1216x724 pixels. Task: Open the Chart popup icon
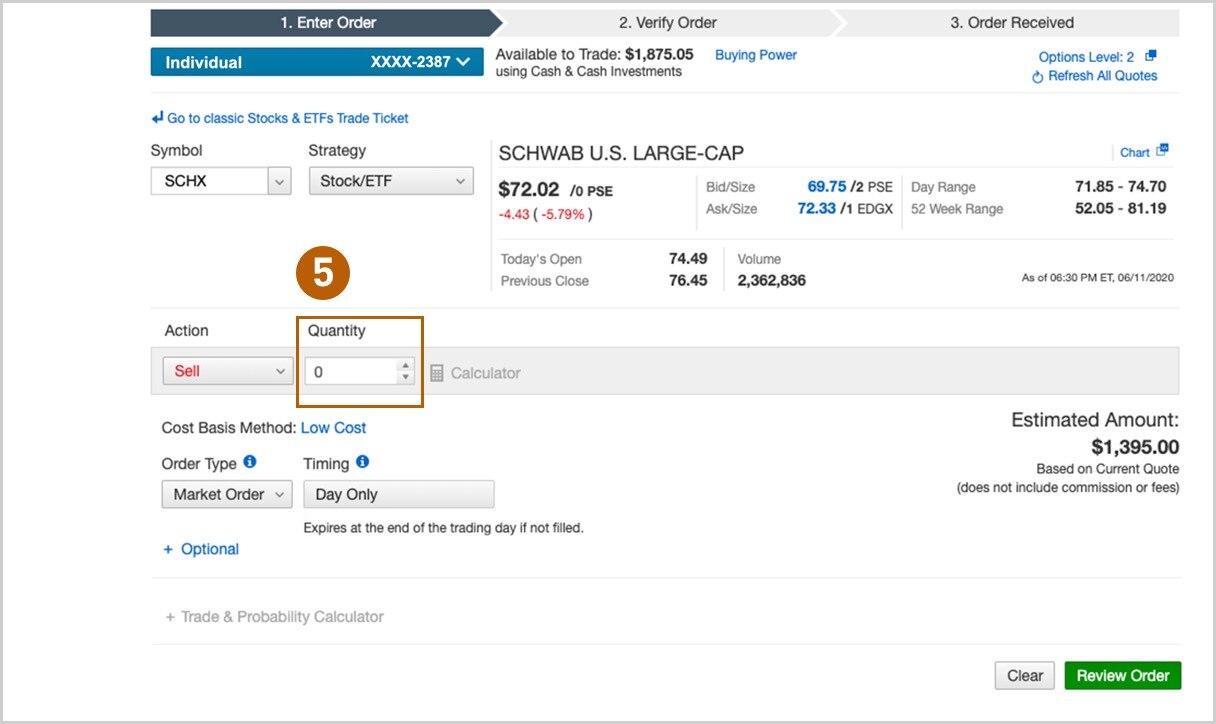[1162, 151]
